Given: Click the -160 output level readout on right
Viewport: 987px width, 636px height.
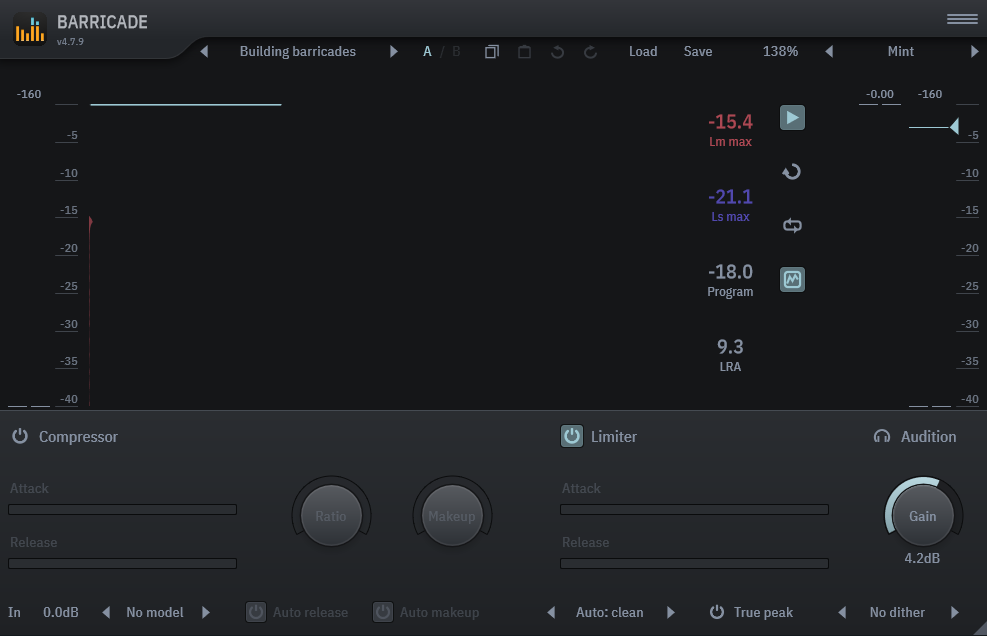Looking at the screenshot, I should 930,94.
